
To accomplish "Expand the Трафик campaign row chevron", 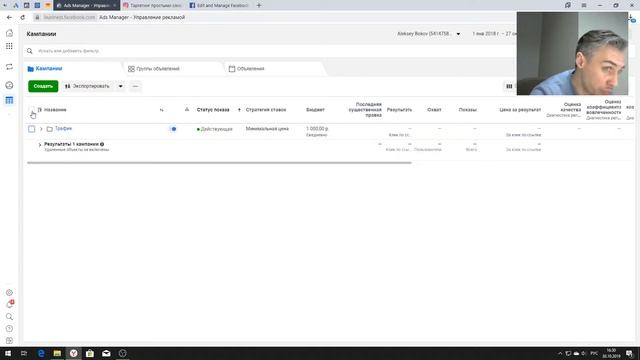I will (x=41, y=129).
